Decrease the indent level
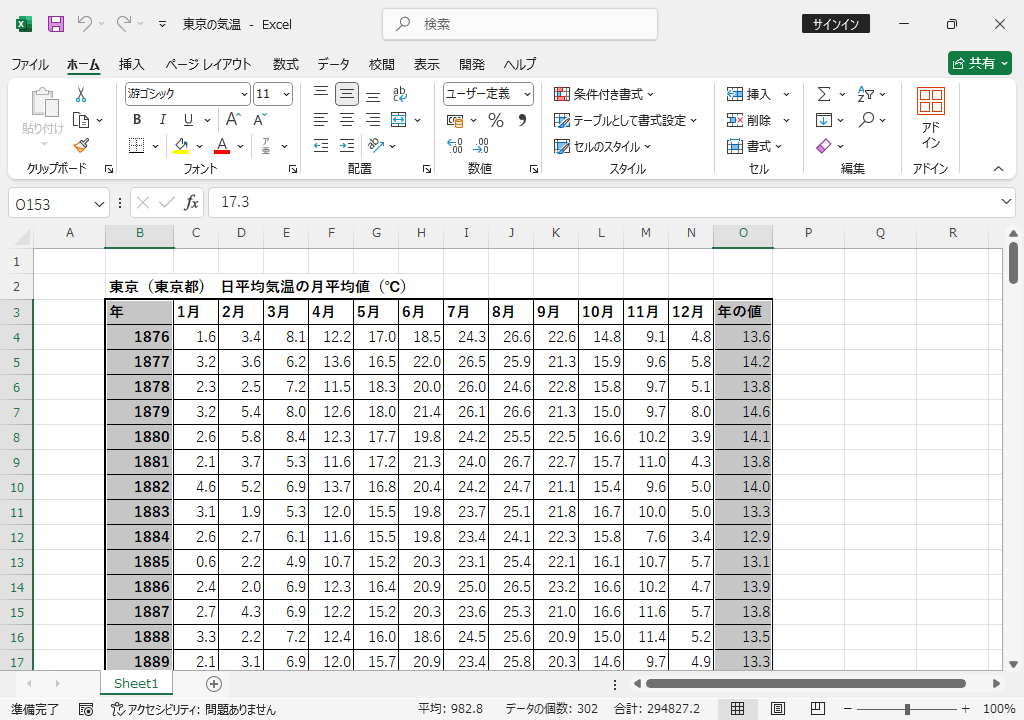This screenshot has height=720, width=1024. pyautogui.click(x=321, y=146)
